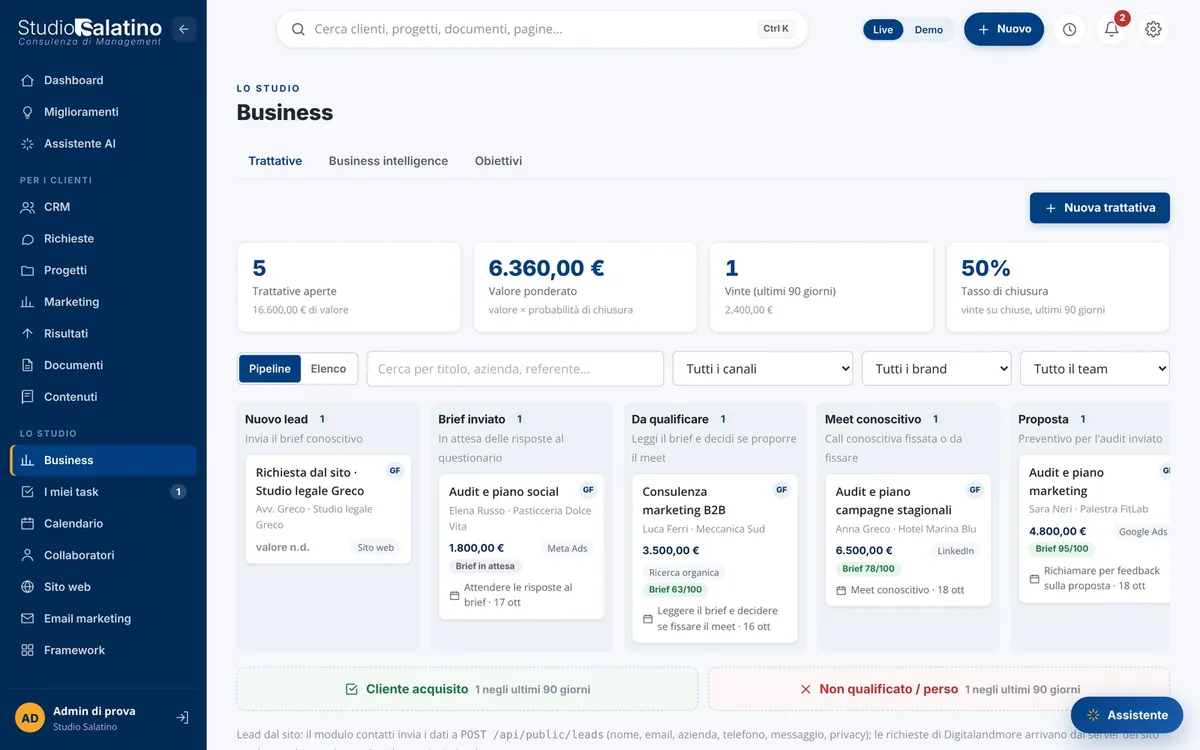Open the settings gear icon

[x=1153, y=29]
